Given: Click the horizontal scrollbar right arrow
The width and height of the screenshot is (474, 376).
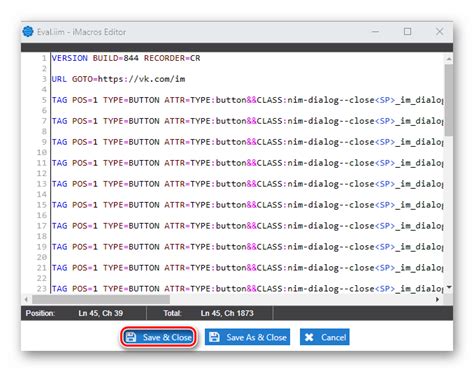Looking at the screenshot, I should point(437,299).
